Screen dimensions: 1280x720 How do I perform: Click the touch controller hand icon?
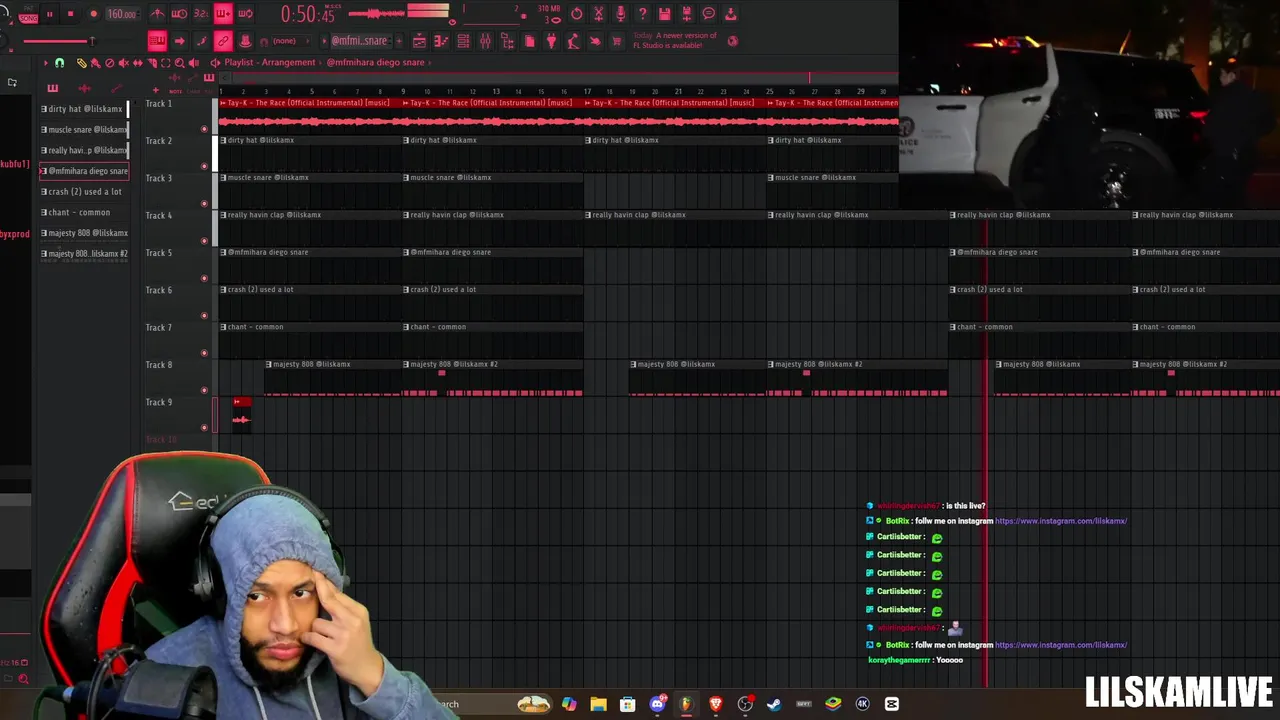tap(595, 41)
